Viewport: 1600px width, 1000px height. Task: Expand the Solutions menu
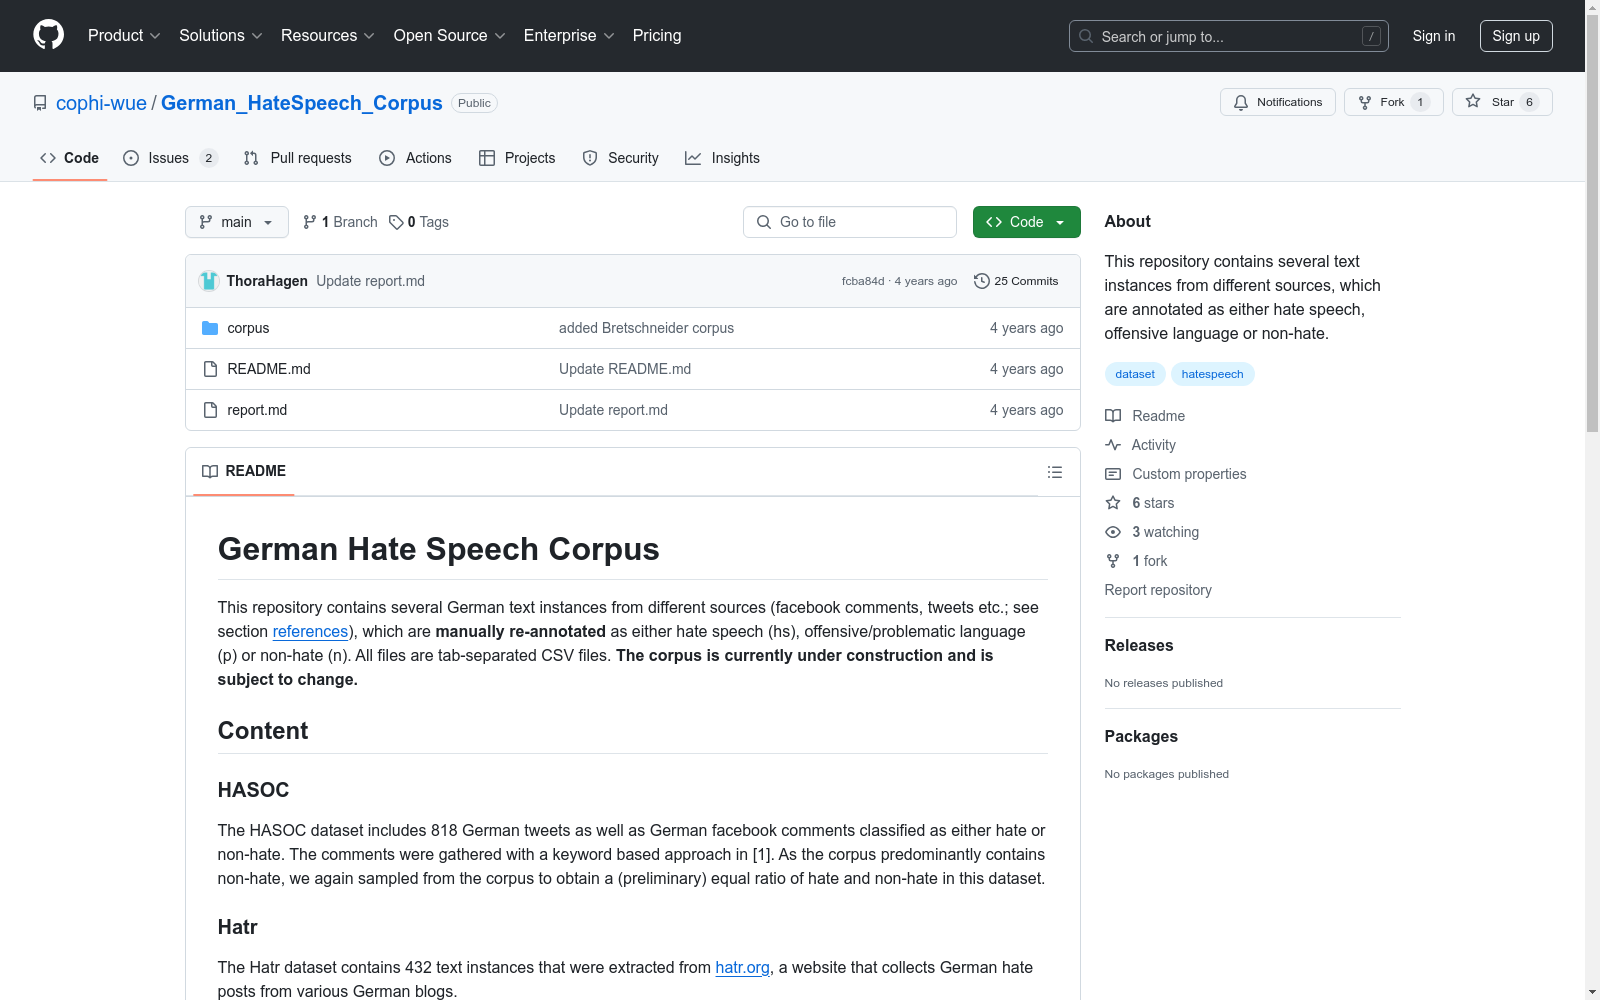pos(221,35)
